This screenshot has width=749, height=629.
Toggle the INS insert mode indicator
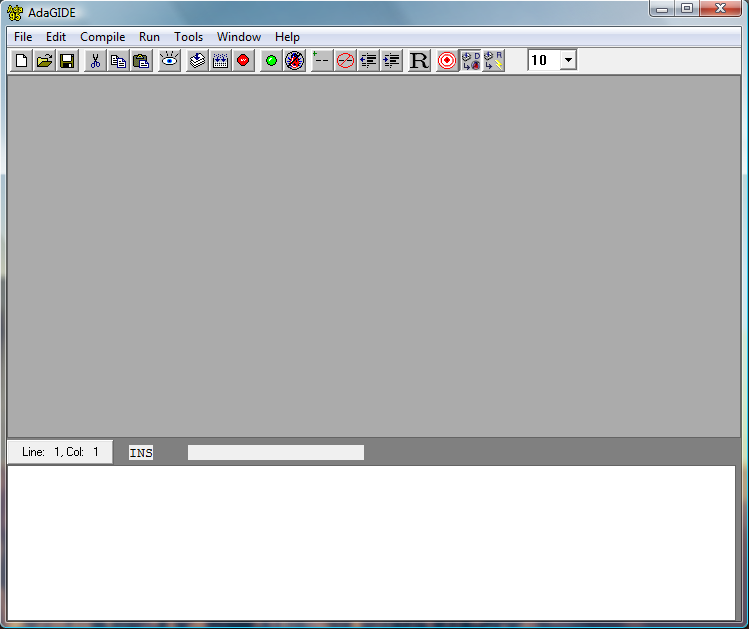pos(141,453)
